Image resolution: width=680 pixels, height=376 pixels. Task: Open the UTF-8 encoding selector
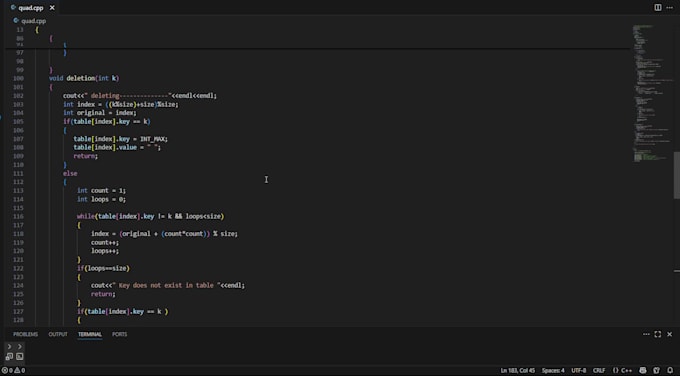(579, 370)
